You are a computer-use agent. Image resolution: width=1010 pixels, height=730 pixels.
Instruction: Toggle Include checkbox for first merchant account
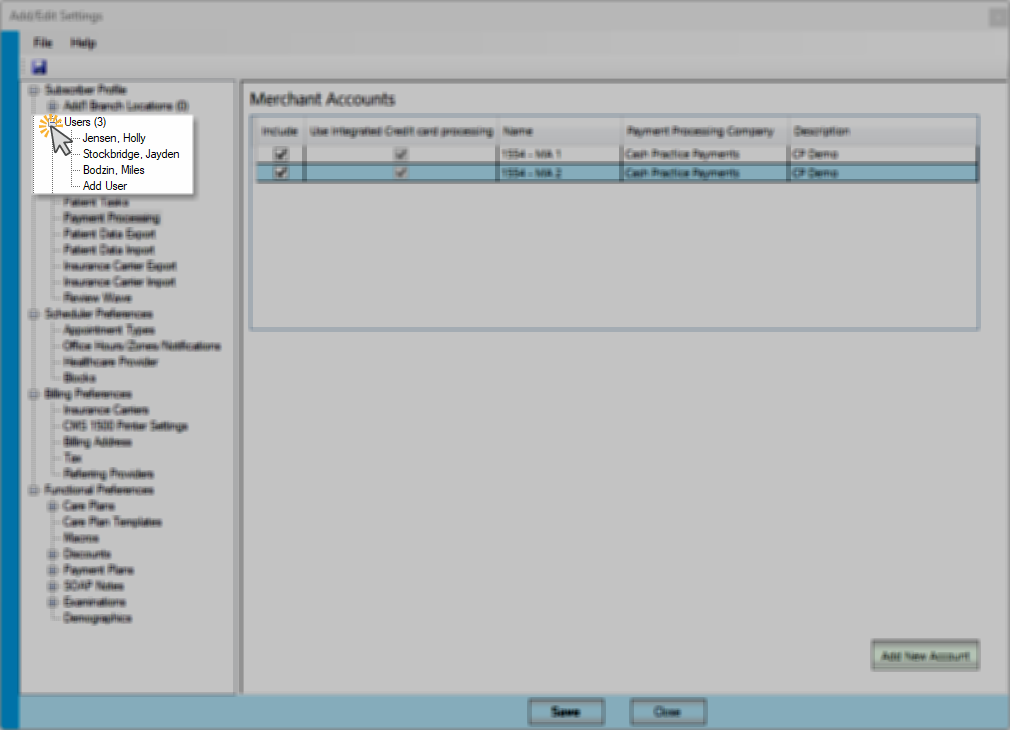point(281,154)
